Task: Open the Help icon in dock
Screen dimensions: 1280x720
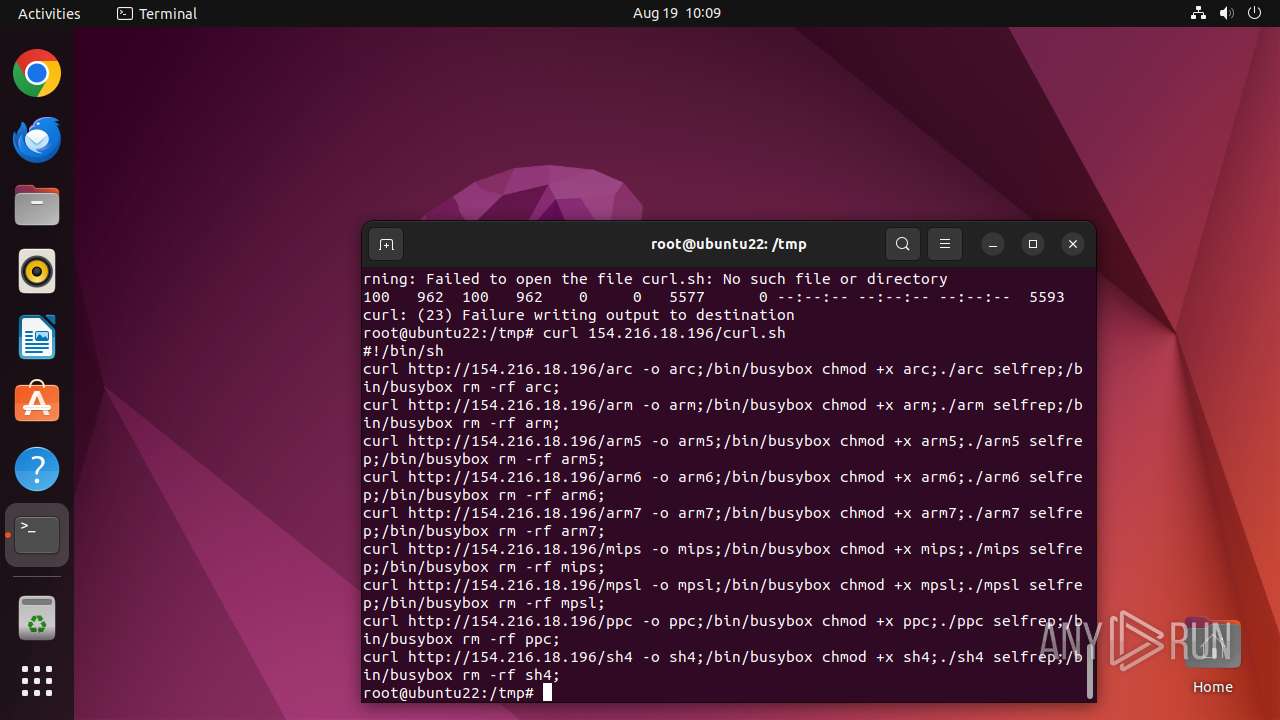Action: 37,469
